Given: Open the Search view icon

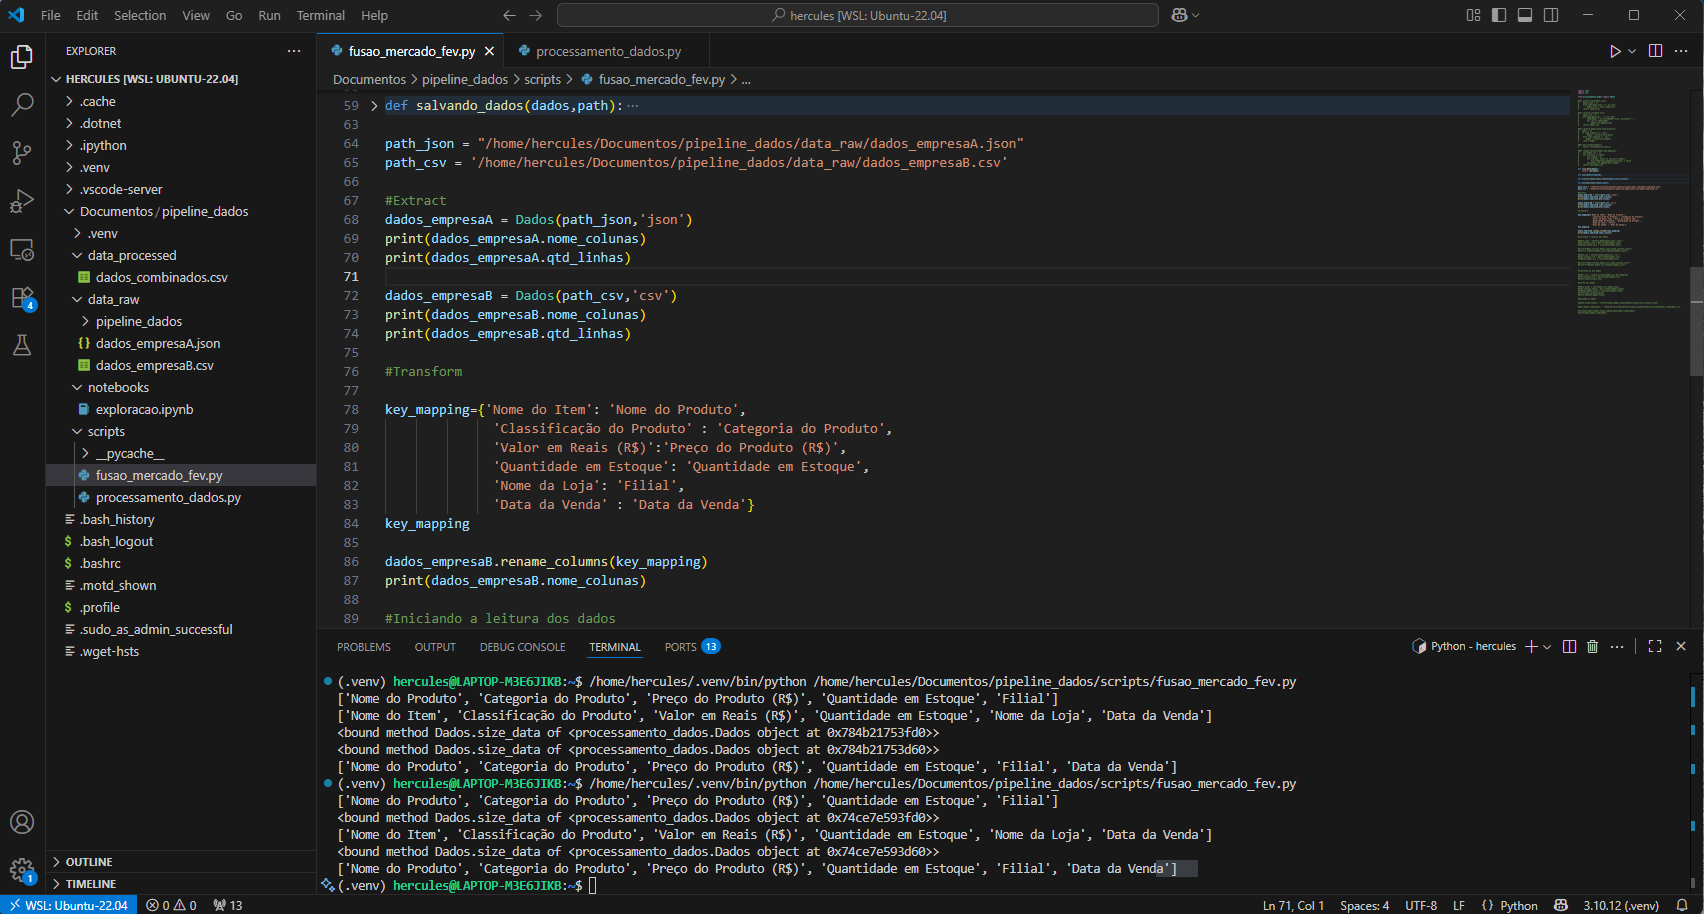Looking at the screenshot, I should tap(22, 105).
